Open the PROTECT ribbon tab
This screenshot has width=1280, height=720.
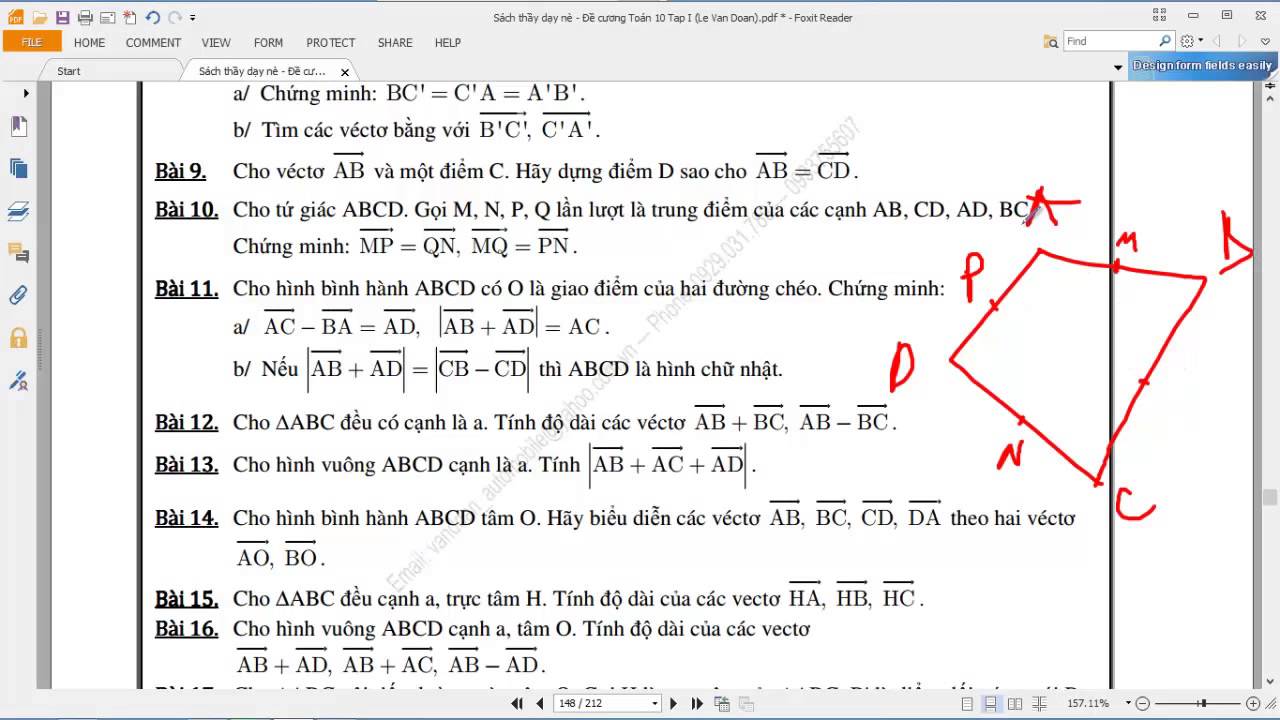coord(330,43)
